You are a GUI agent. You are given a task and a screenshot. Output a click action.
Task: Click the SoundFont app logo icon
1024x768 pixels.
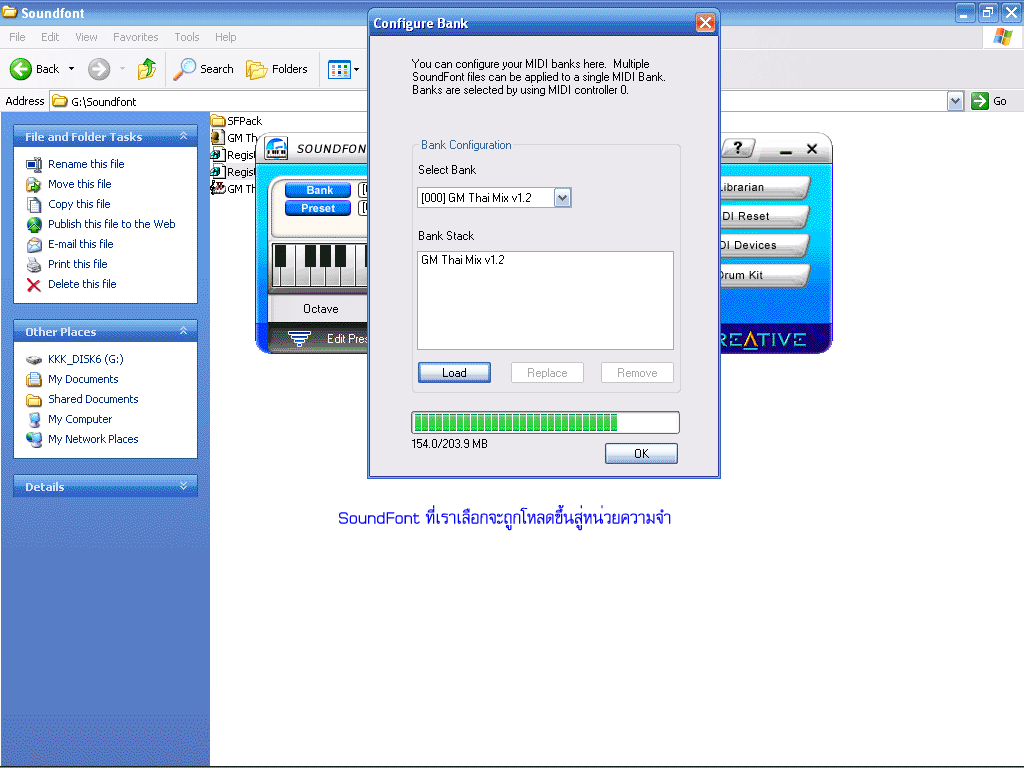pyautogui.click(x=276, y=148)
